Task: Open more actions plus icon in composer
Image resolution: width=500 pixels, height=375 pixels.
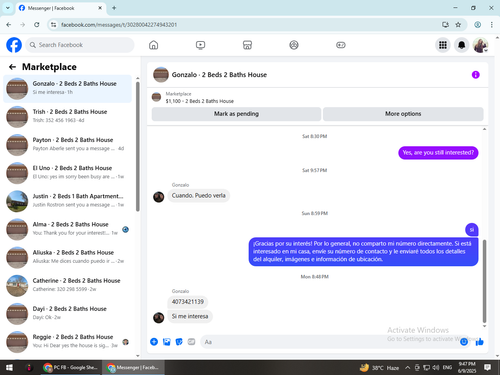Action: tap(154, 342)
